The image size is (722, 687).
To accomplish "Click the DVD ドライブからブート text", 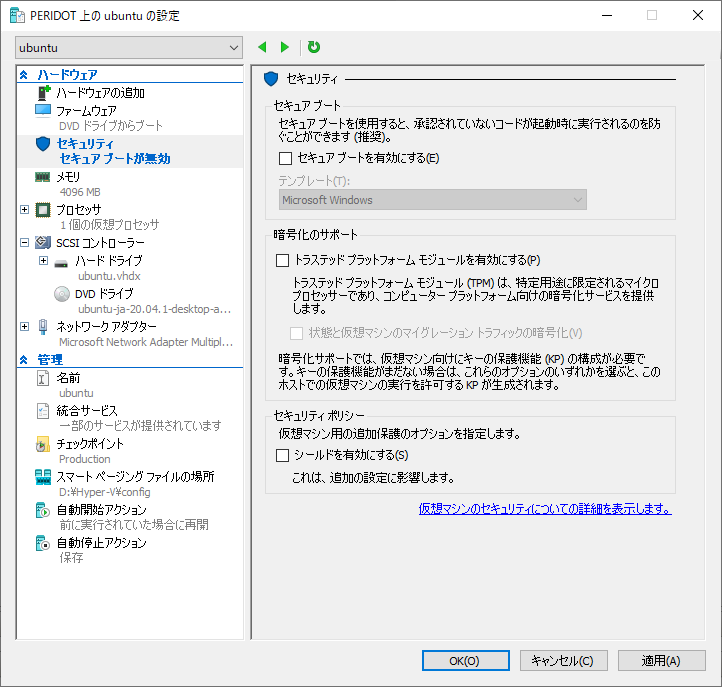I will click(x=111, y=126).
